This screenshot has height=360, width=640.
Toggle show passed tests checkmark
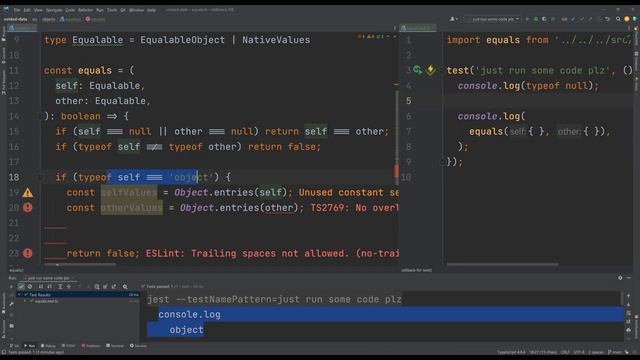(21, 287)
